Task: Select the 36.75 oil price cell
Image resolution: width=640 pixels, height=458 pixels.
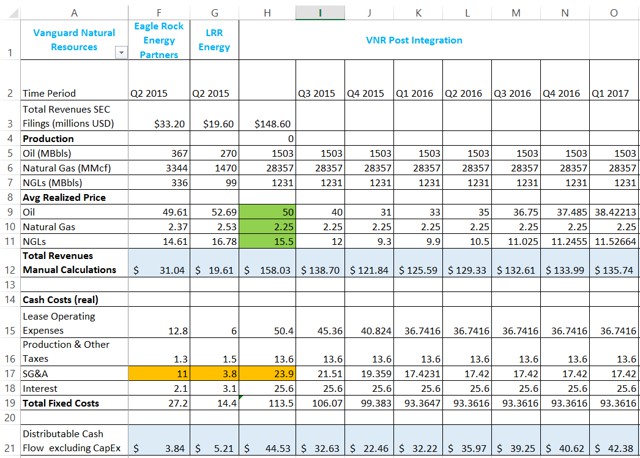Action: [516, 212]
